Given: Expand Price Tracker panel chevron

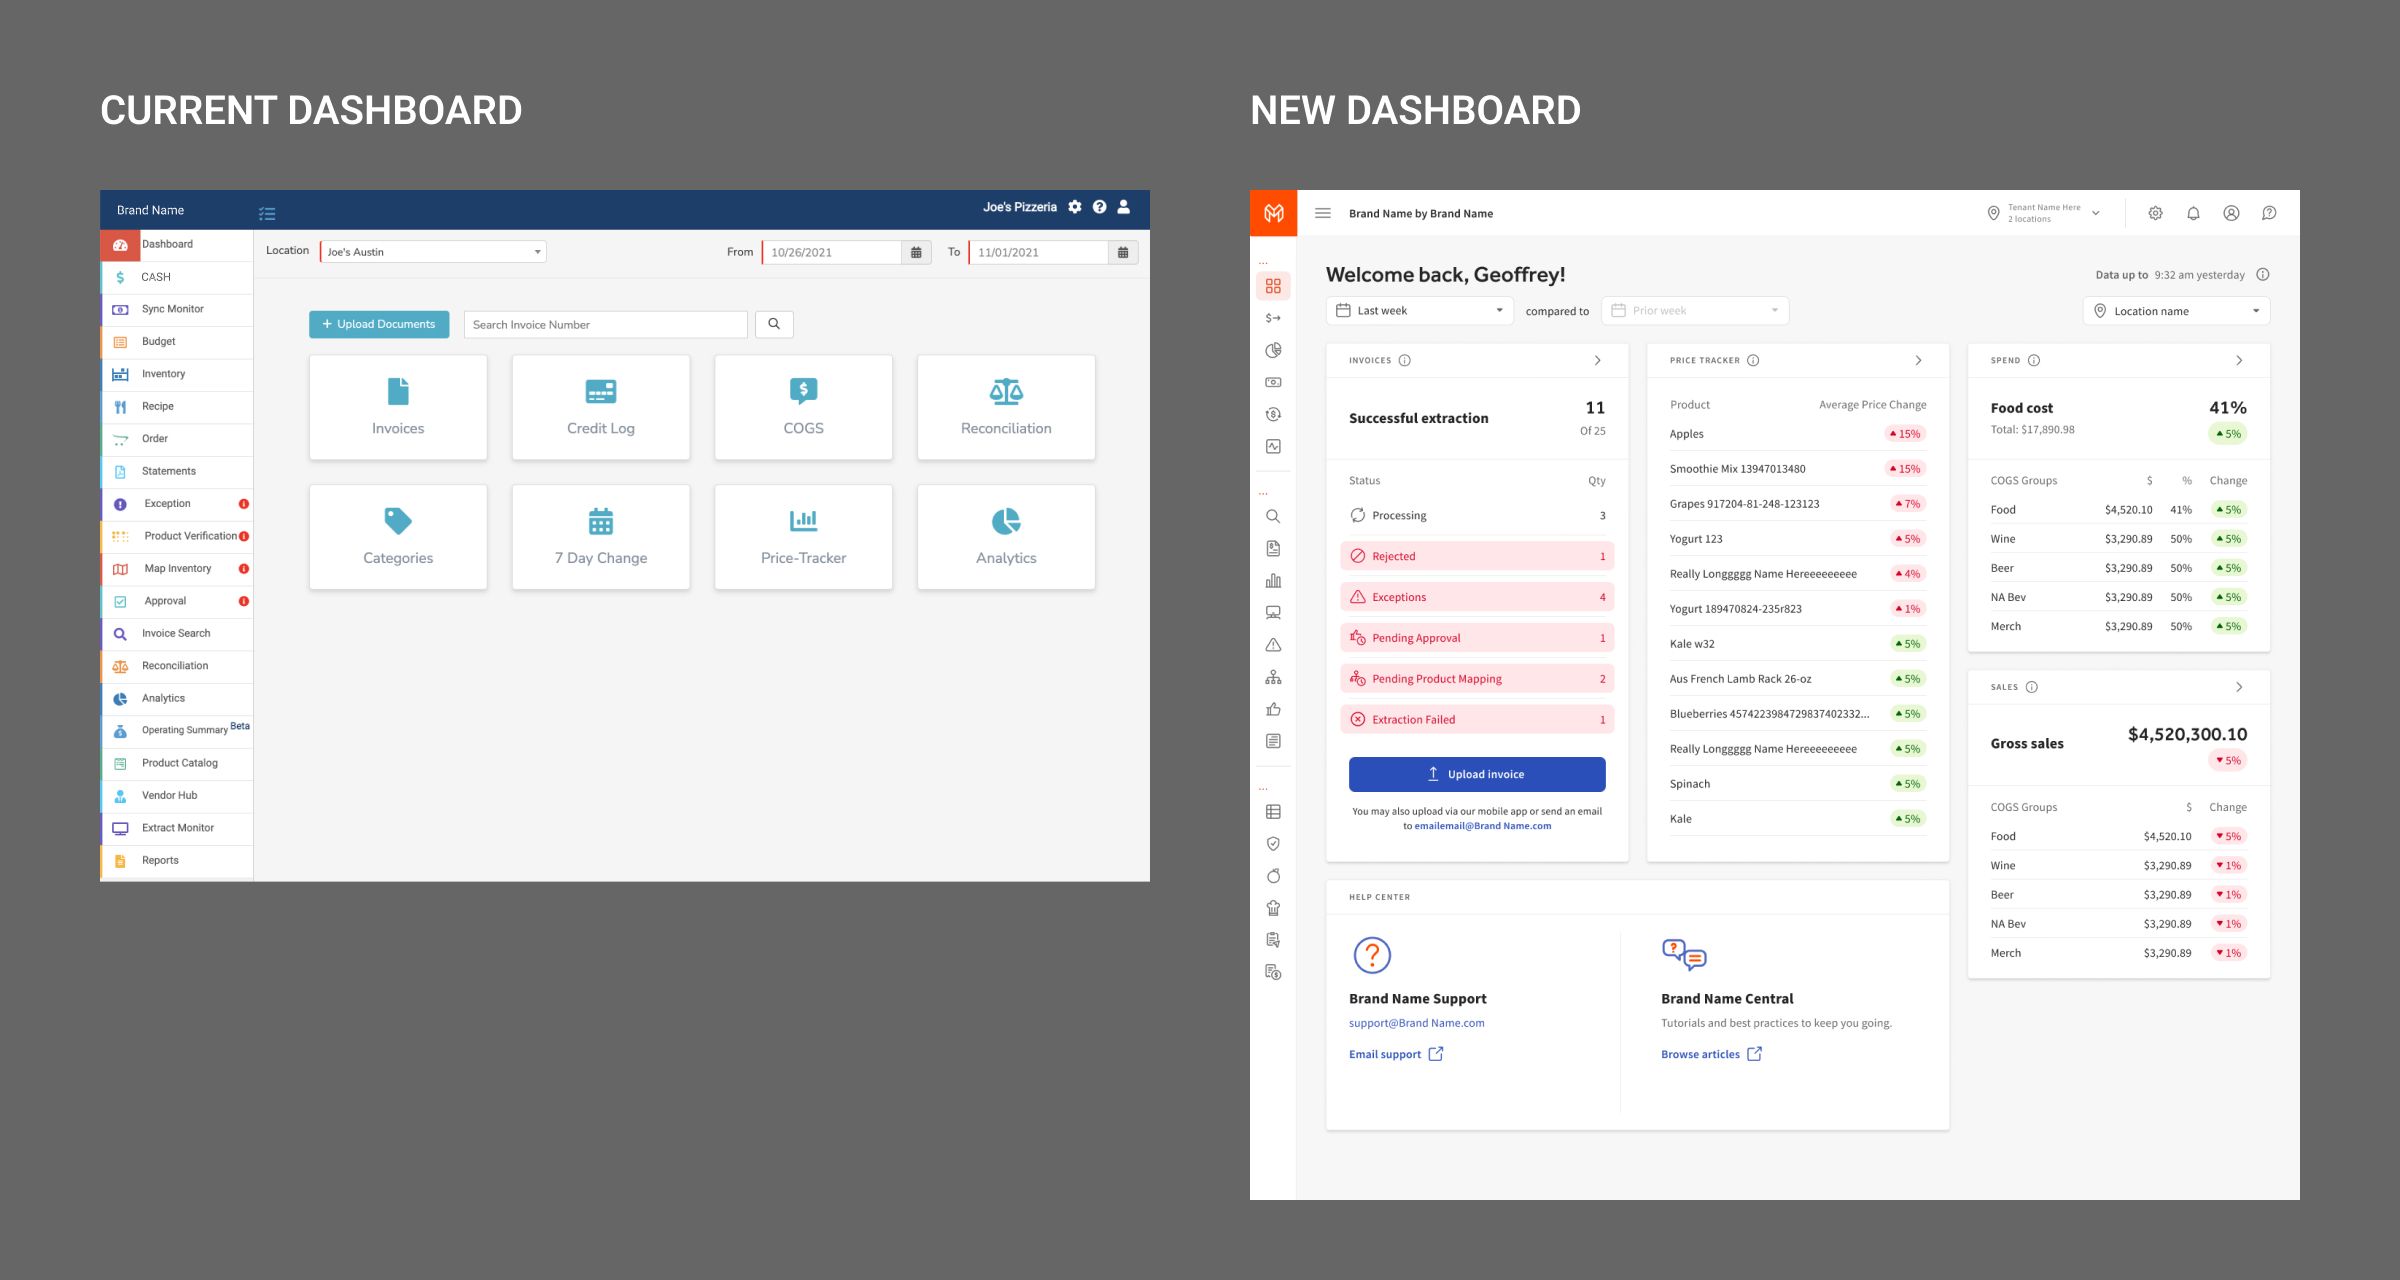Looking at the screenshot, I should (1918, 360).
